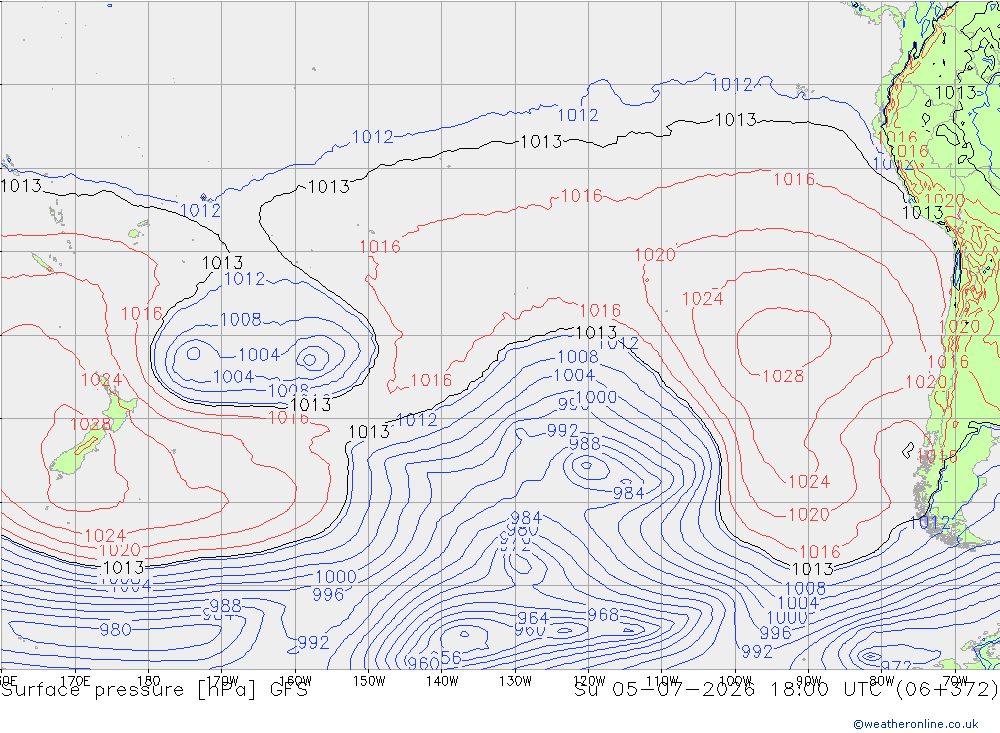Select the 140W longitude label

[442, 681]
